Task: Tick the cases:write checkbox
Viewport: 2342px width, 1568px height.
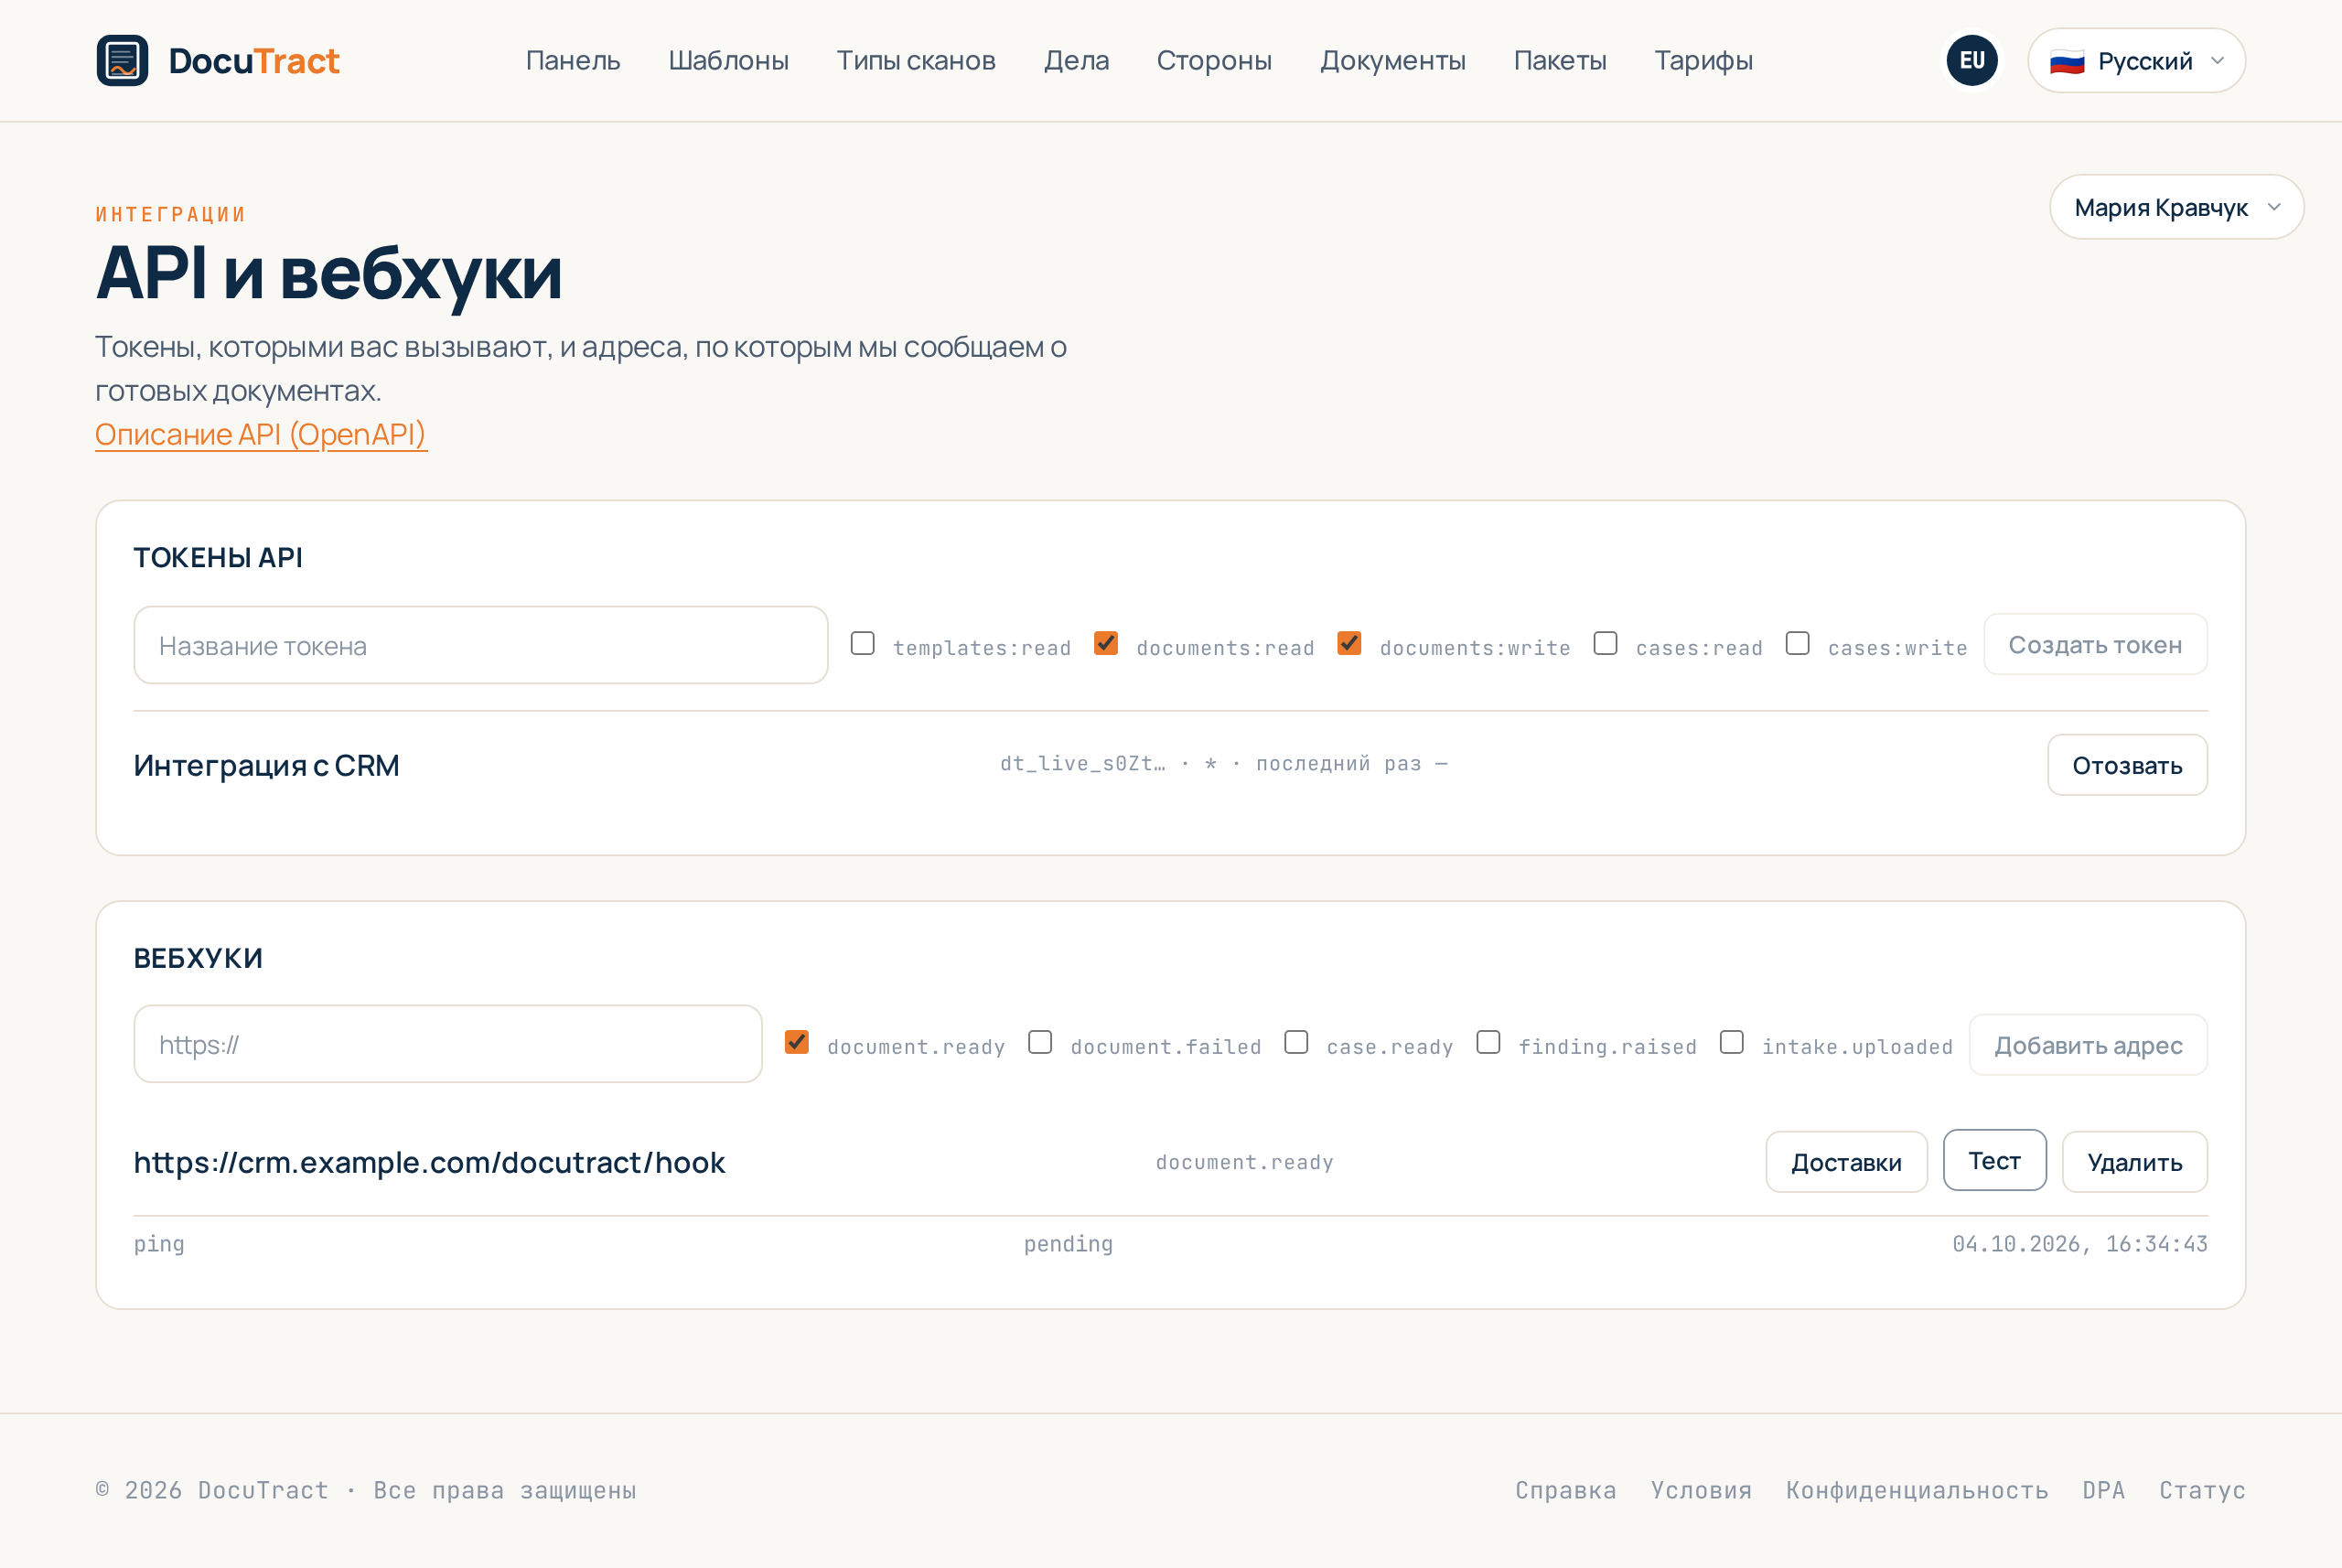Action: 1797,643
